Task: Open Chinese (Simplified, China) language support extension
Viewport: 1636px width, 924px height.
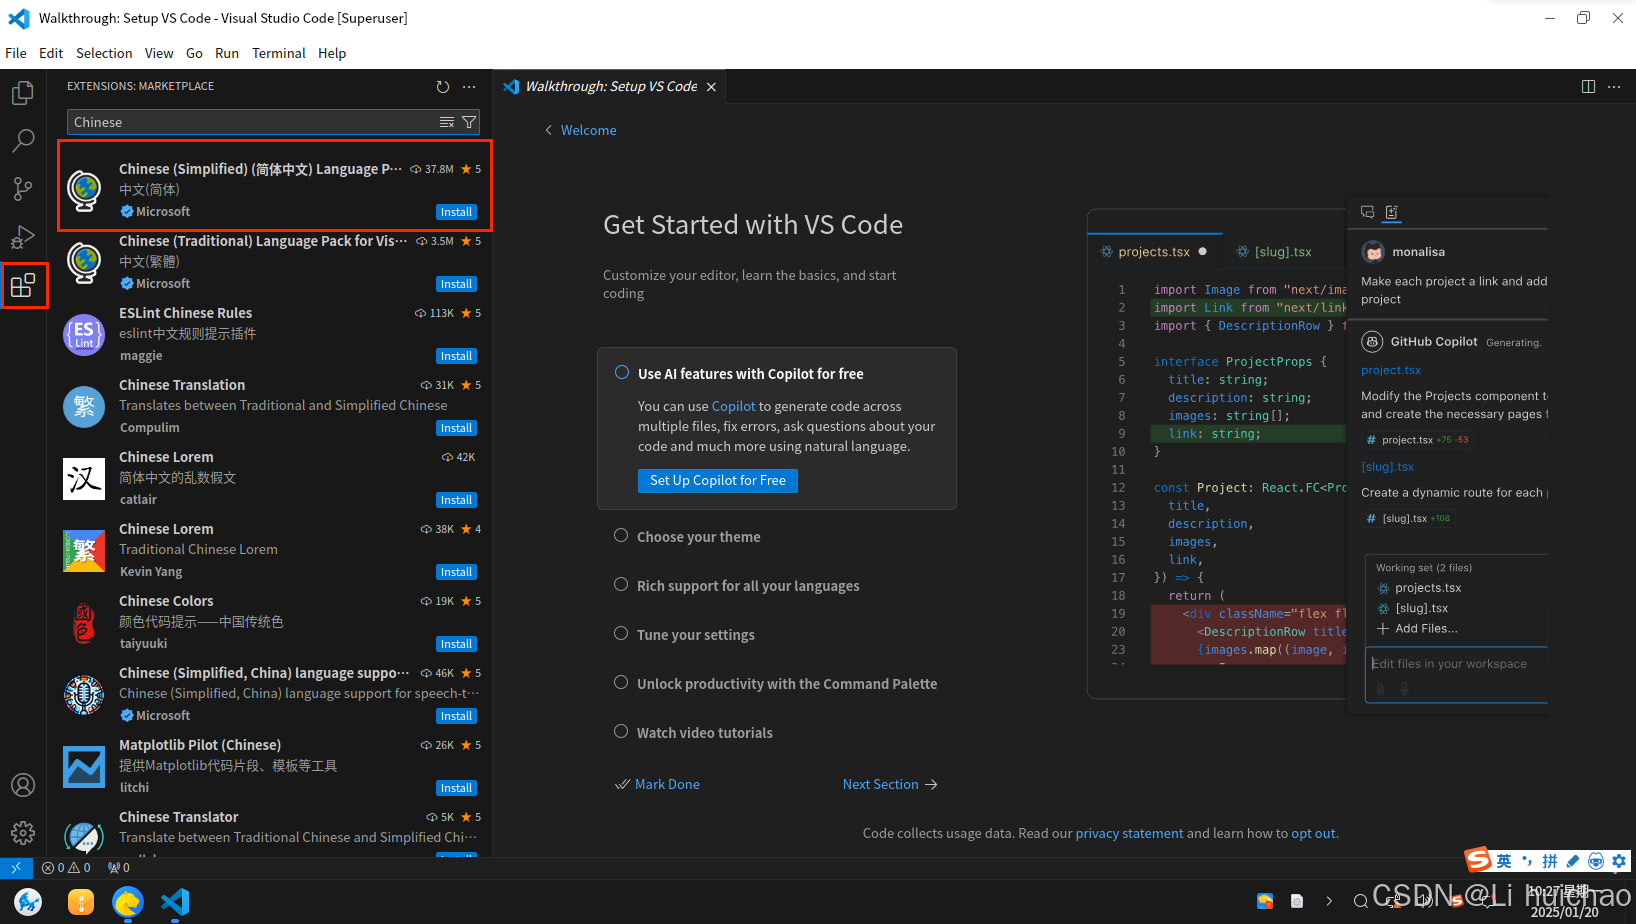Action: coord(274,694)
